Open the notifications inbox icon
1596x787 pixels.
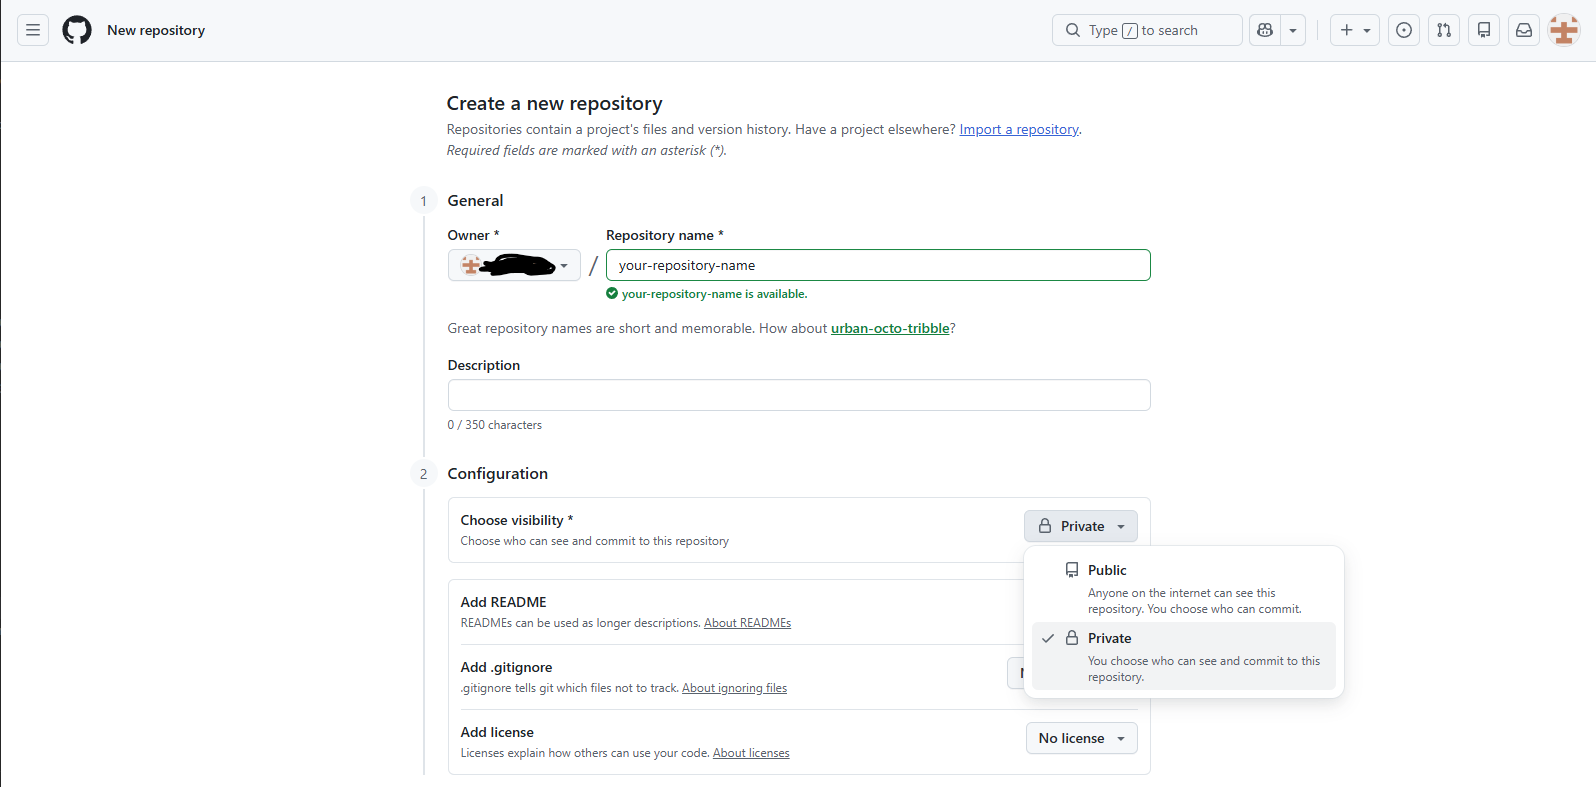coord(1524,30)
